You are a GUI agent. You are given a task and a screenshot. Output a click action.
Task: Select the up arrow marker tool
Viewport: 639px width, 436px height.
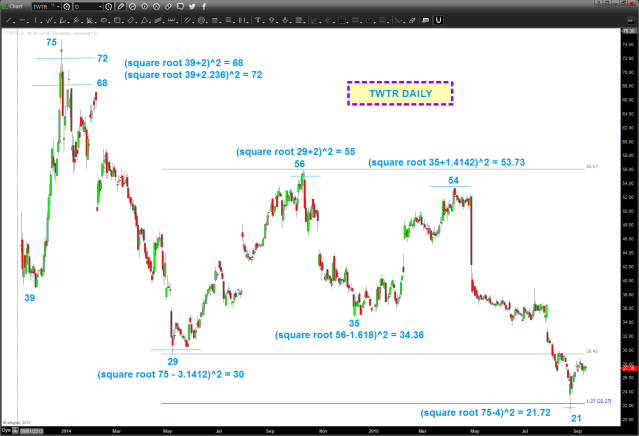(x=271, y=20)
